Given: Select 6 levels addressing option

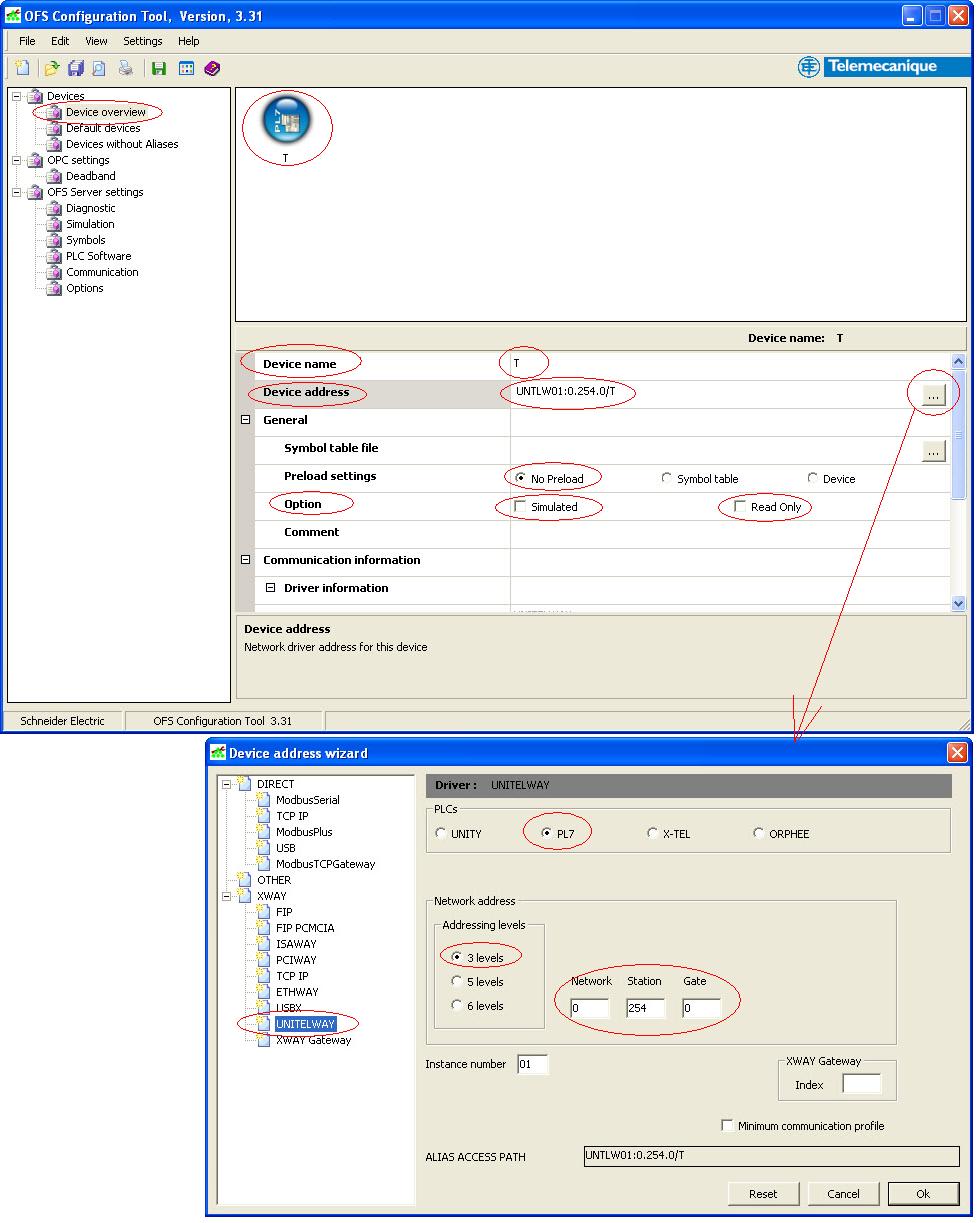Looking at the screenshot, I should click(x=457, y=1006).
